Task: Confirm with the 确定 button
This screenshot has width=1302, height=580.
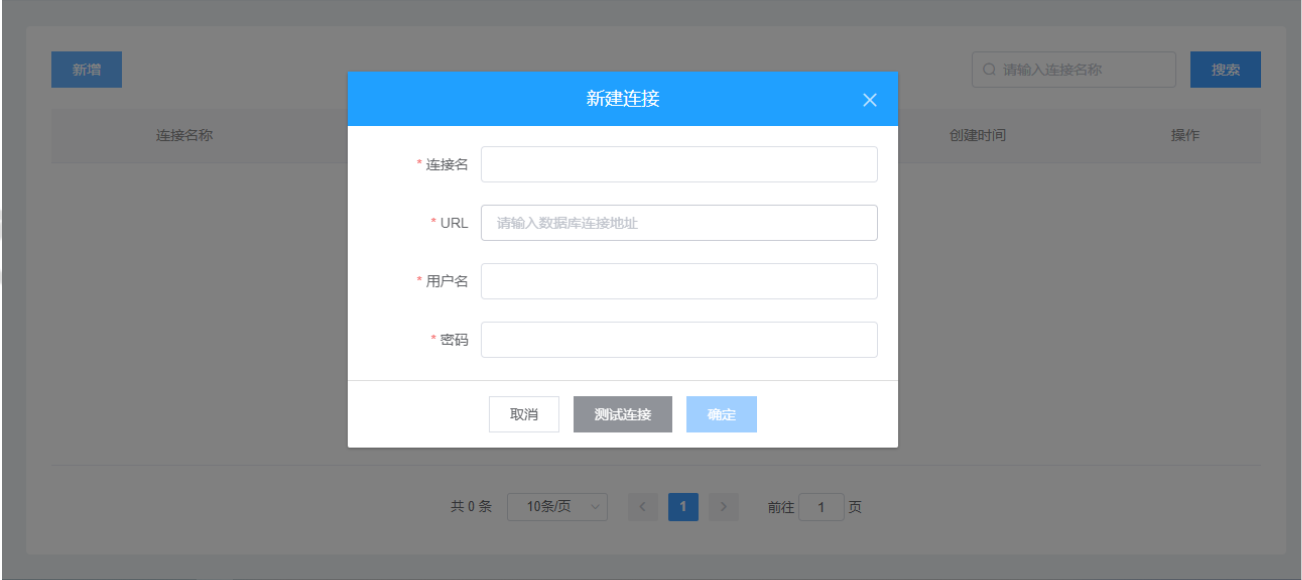Action: pos(721,414)
